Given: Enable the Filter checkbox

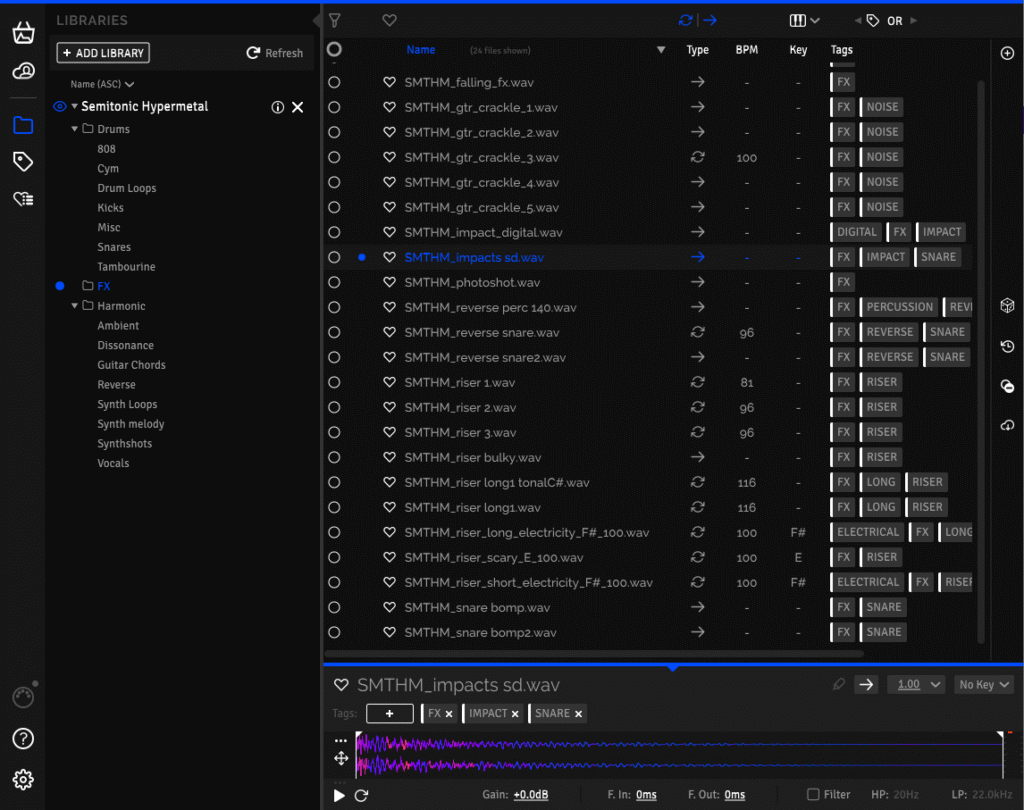Looking at the screenshot, I should tap(814, 795).
